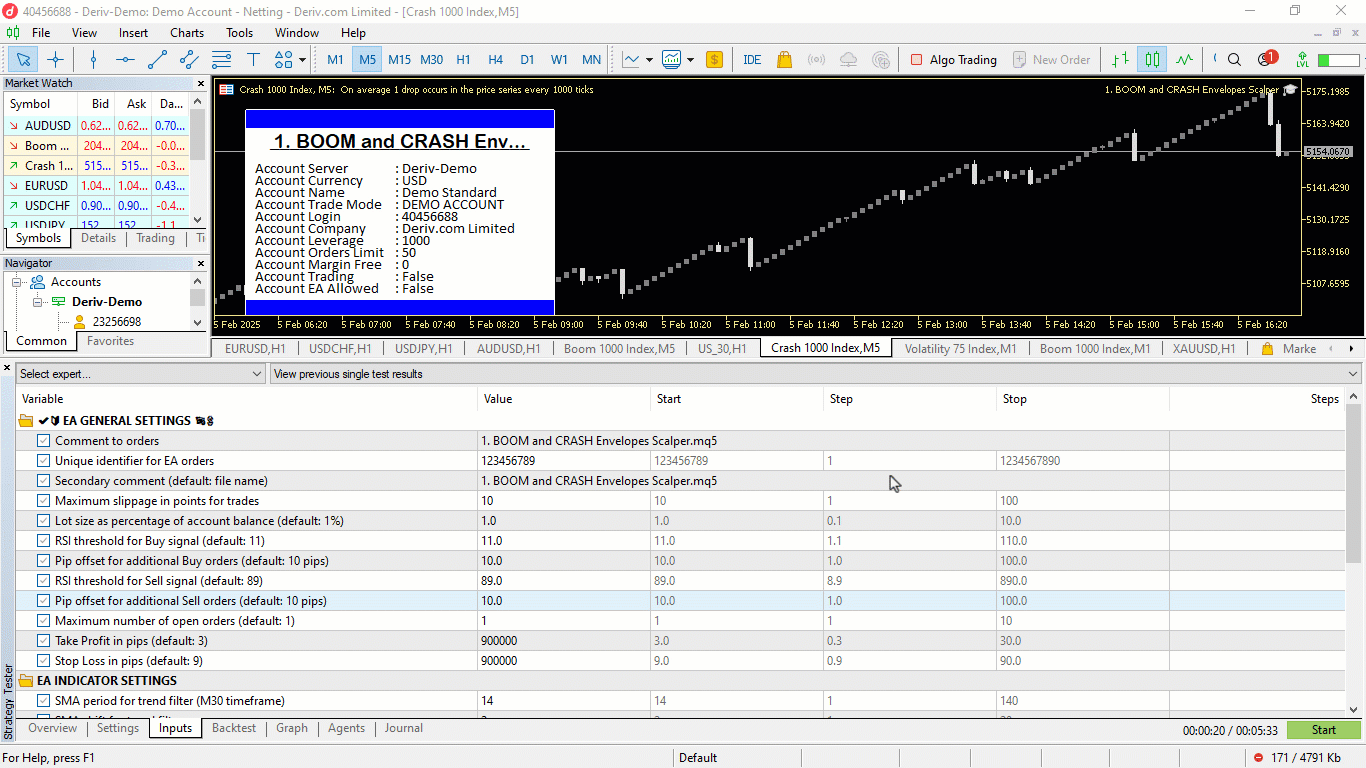Open the Tools menu

click(239, 32)
